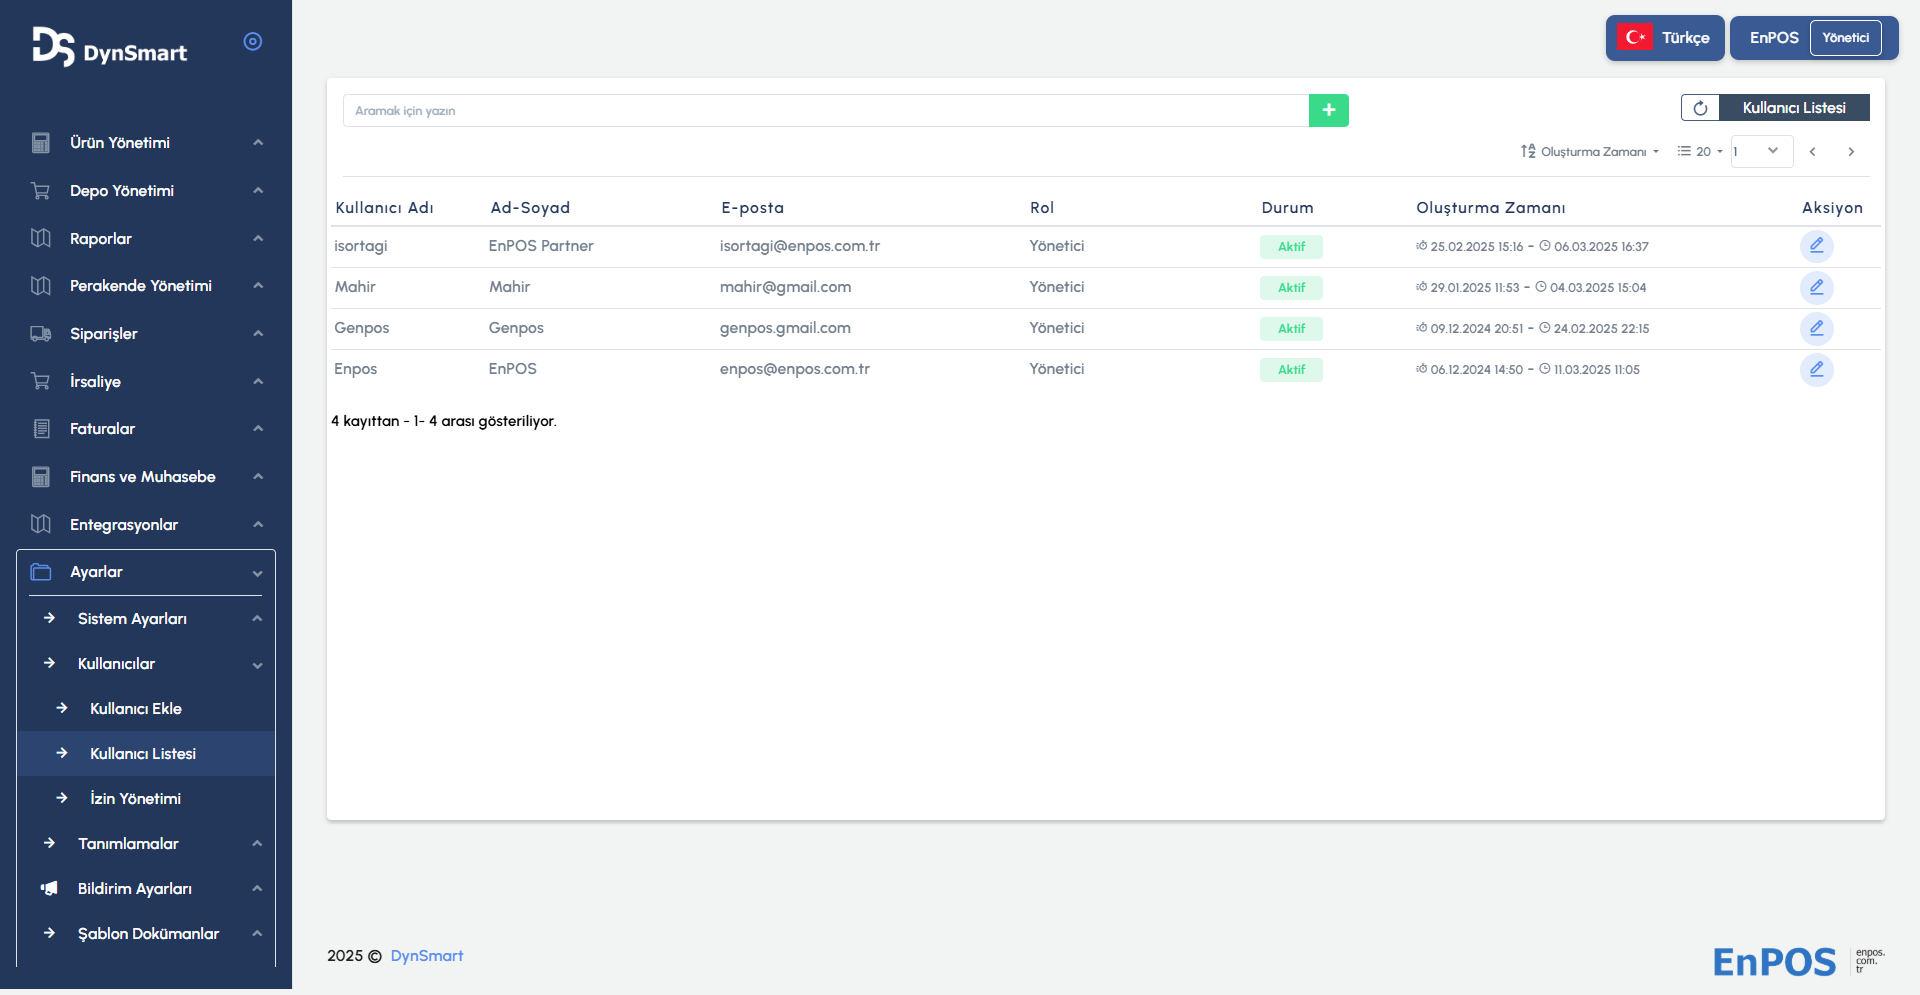Click the search input field
This screenshot has width=1920, height=995.
coord(825,111)
